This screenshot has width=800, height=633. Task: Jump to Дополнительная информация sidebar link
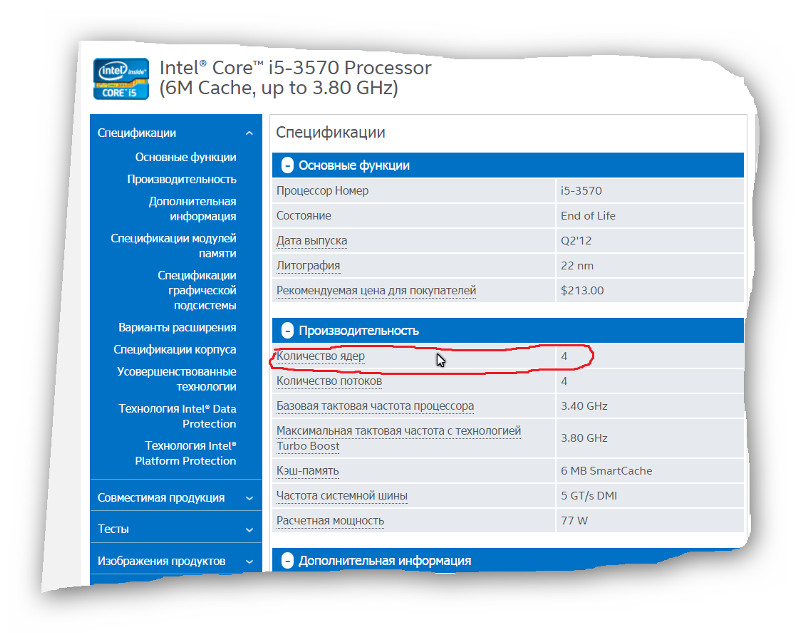coord(192,209)
